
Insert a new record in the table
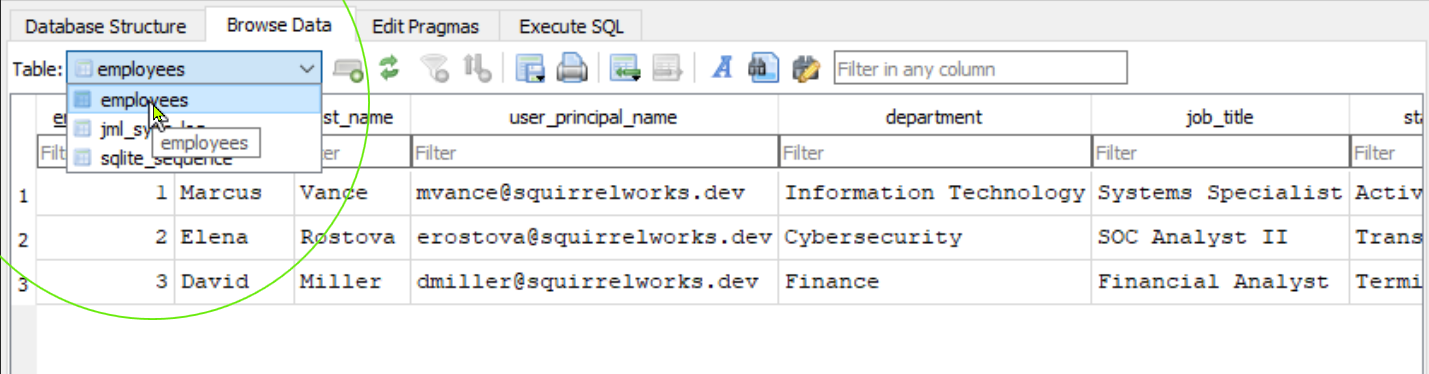coord(625,68)
